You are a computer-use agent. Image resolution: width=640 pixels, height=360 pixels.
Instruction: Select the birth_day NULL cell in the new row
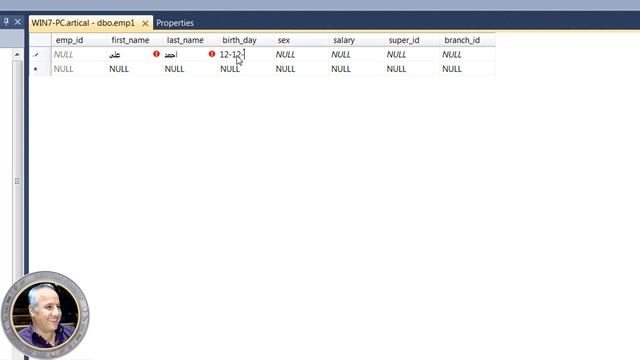tap(246, 69)
